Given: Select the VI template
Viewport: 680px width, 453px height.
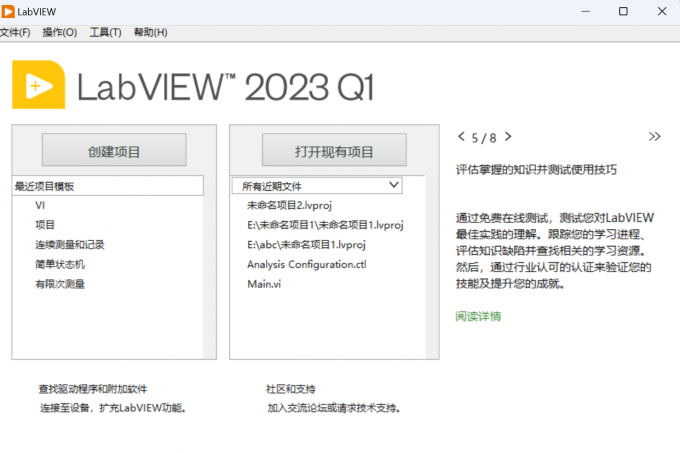Looking at the screenshot, I should (40, 205).
